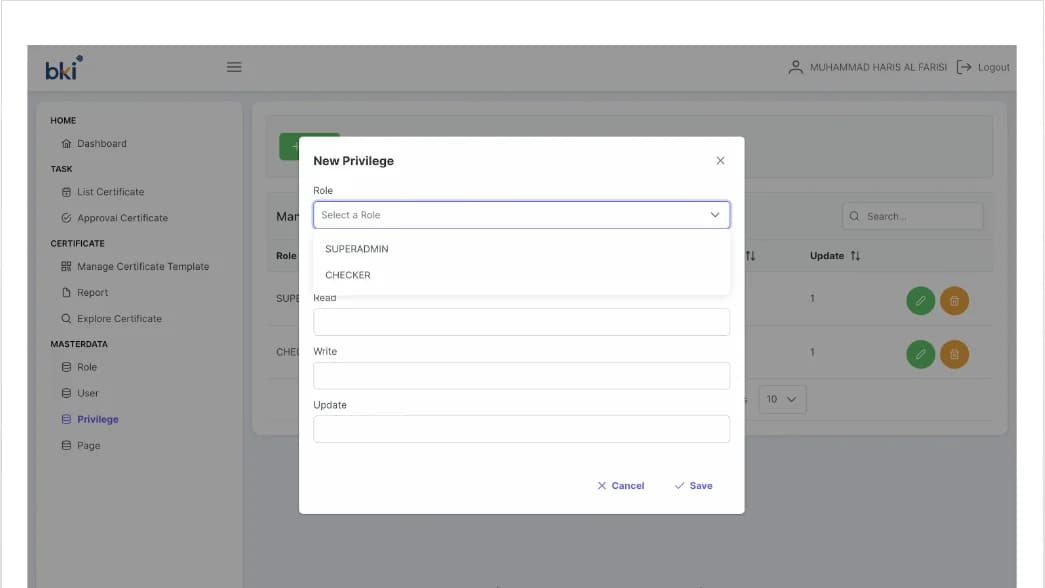Close the New Privilege dialog
Image resolution: width=1045 pixels, height=588 pixels.
pos(720,161)
